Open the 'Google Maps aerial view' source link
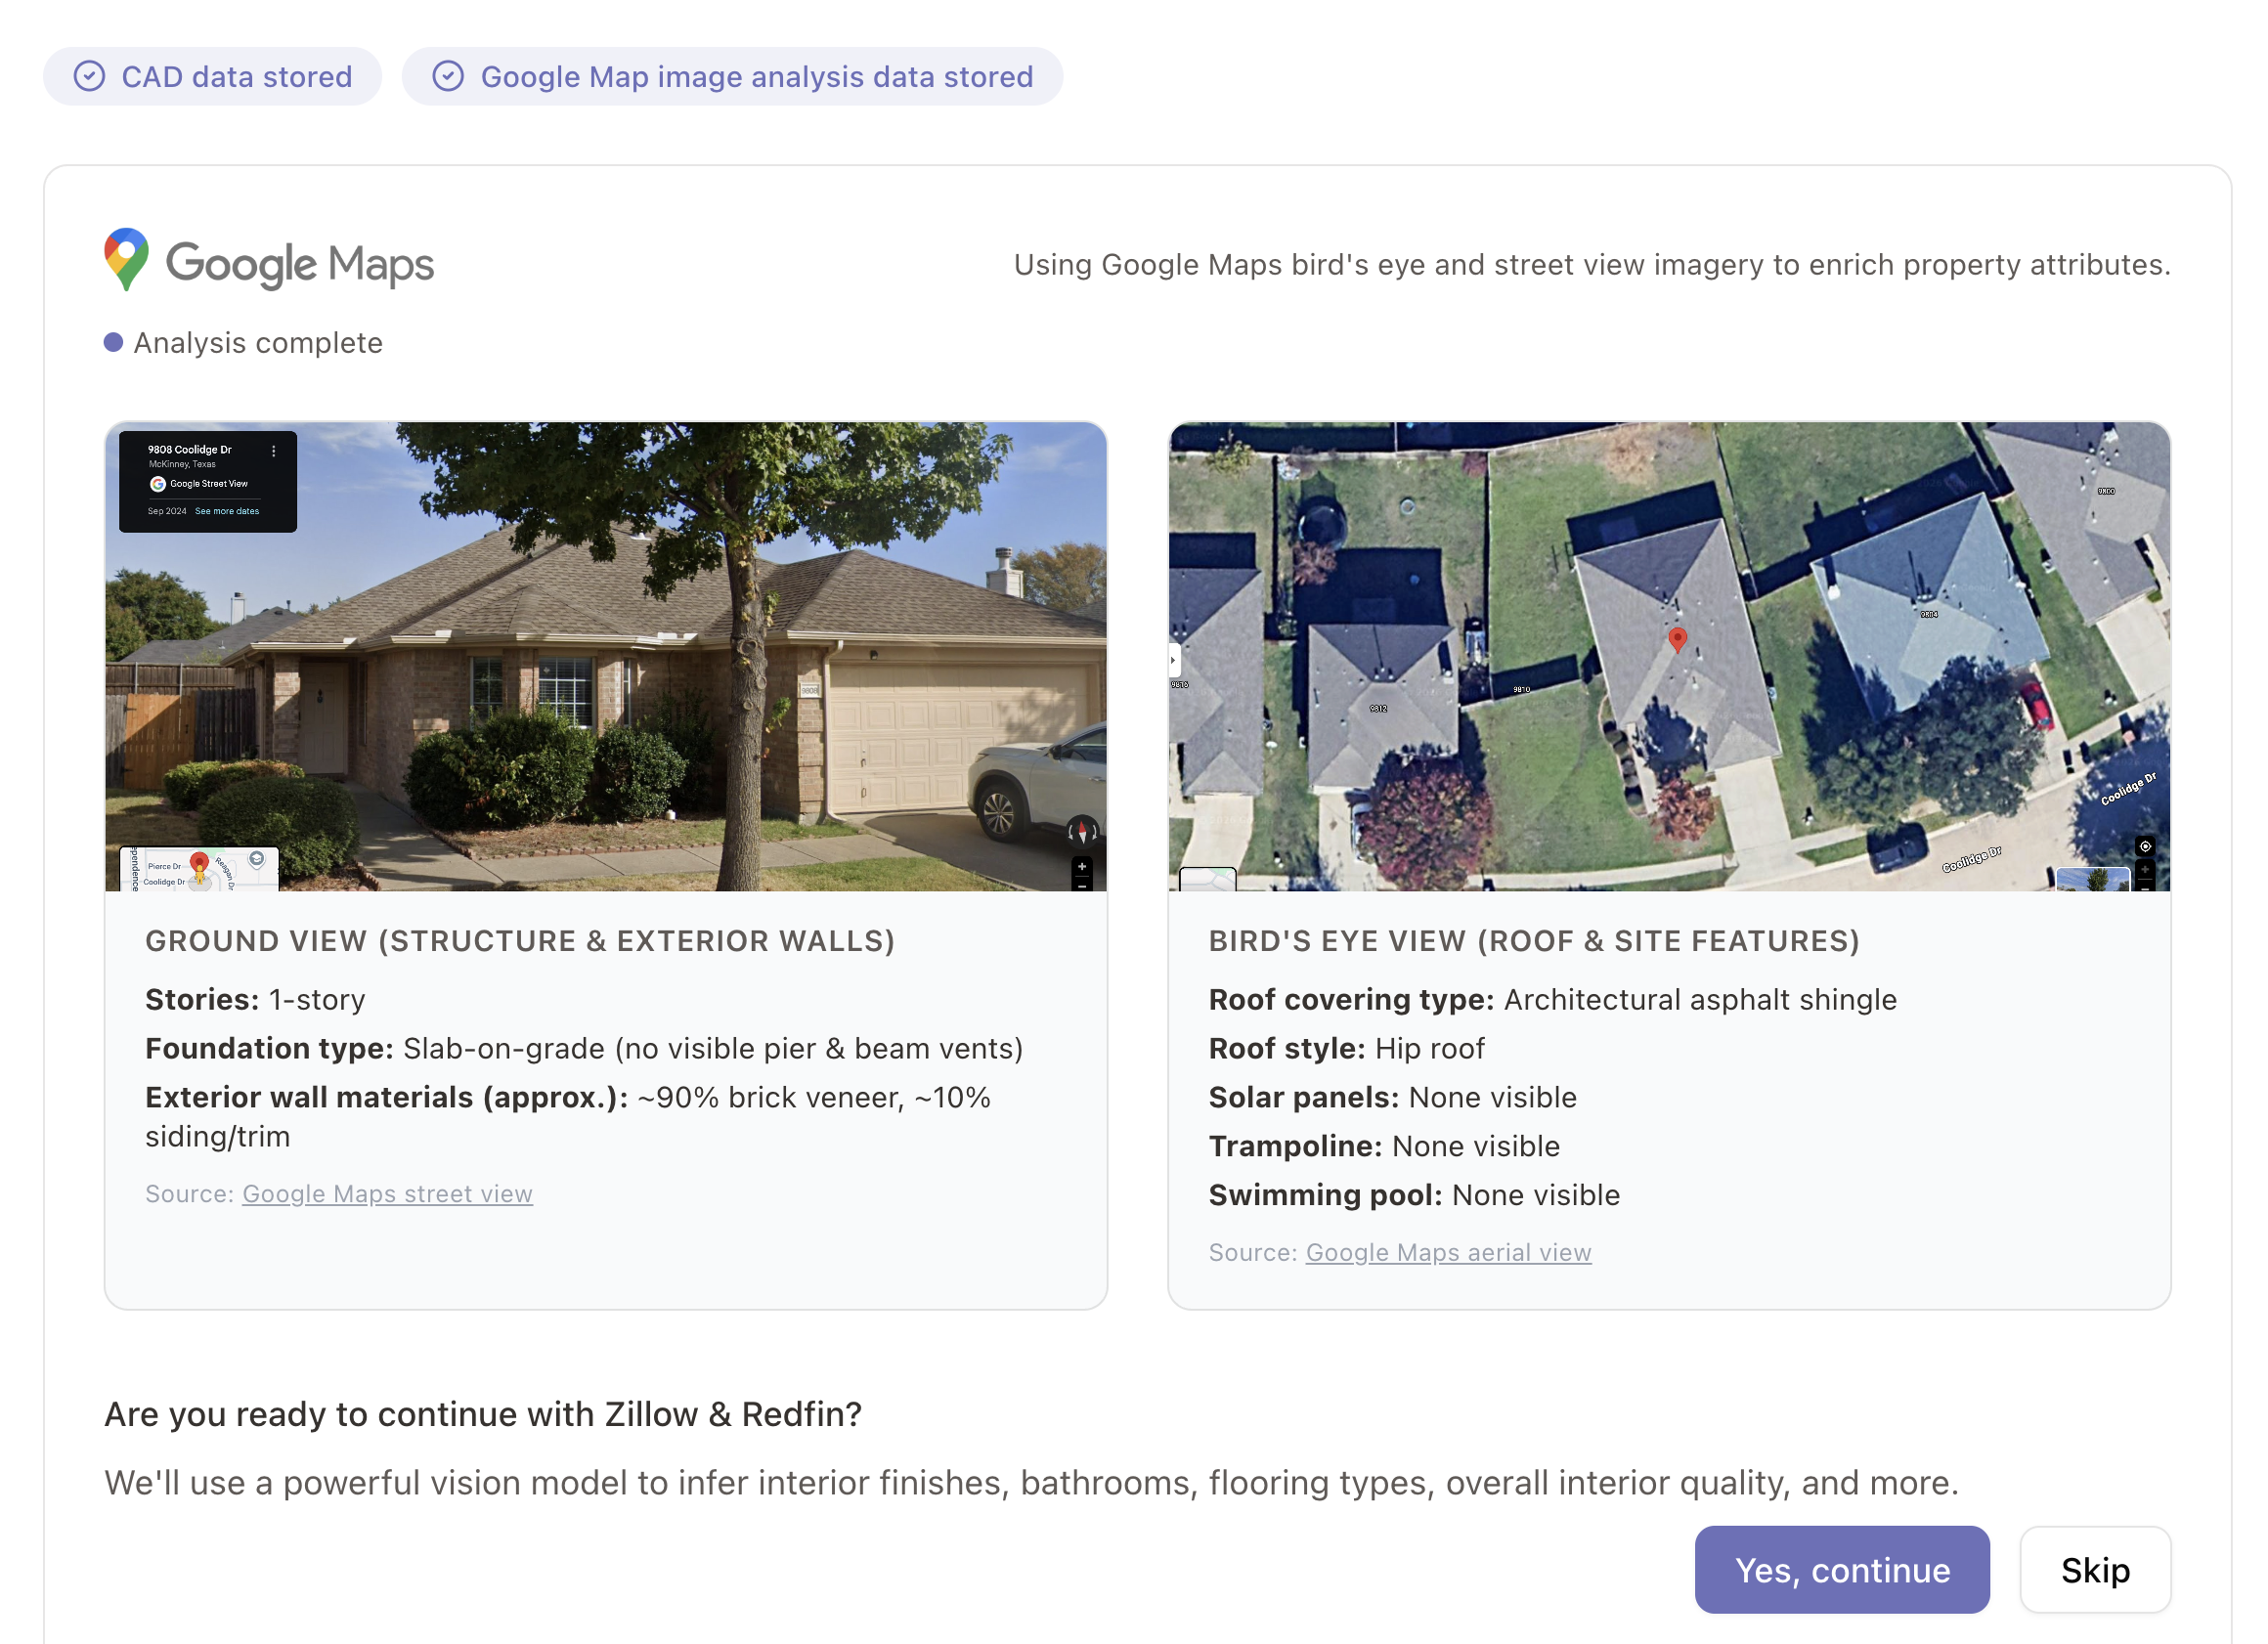 point(1447,1253)
